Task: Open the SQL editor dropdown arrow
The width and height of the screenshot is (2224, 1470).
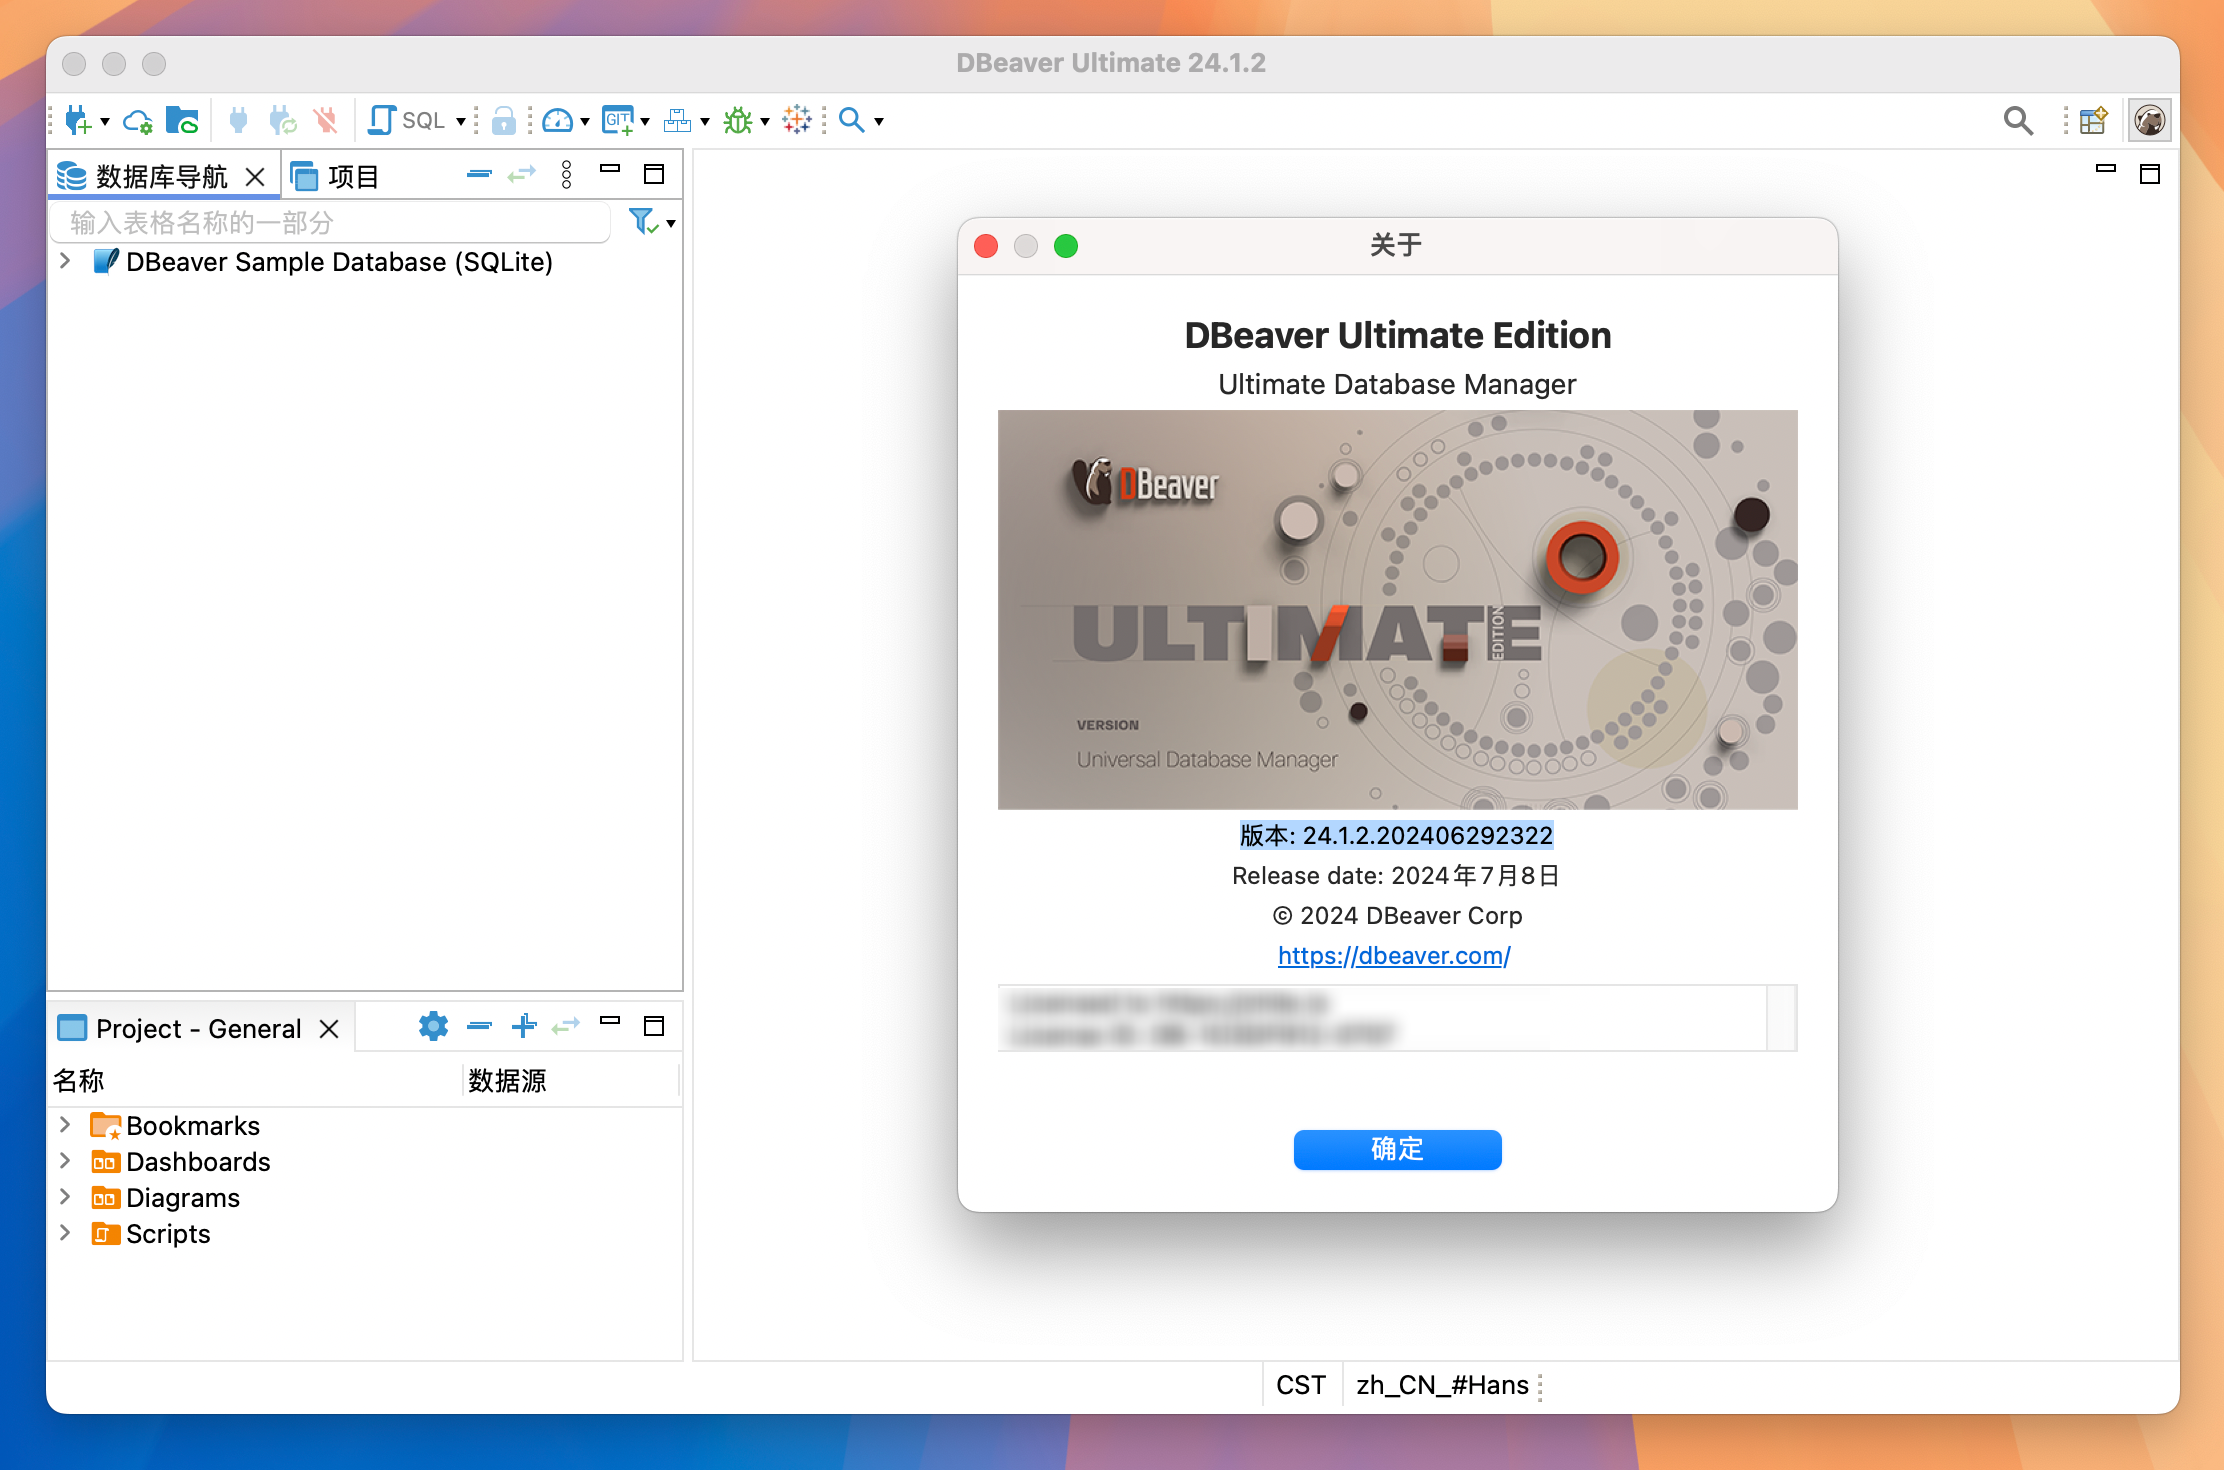Action: [x=461, y=122]
